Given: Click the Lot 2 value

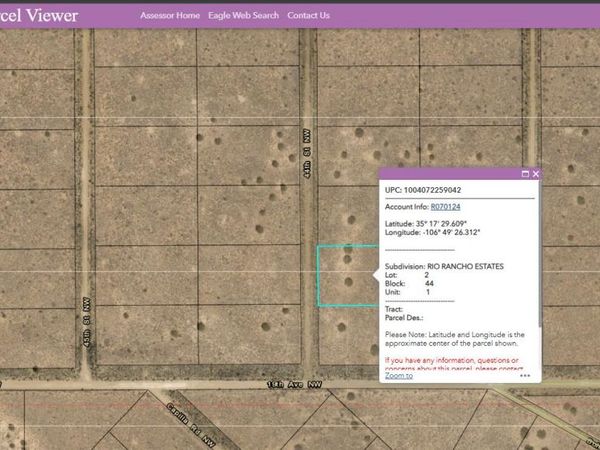Looking at the screenshot, I should click(x=427, y=275).
